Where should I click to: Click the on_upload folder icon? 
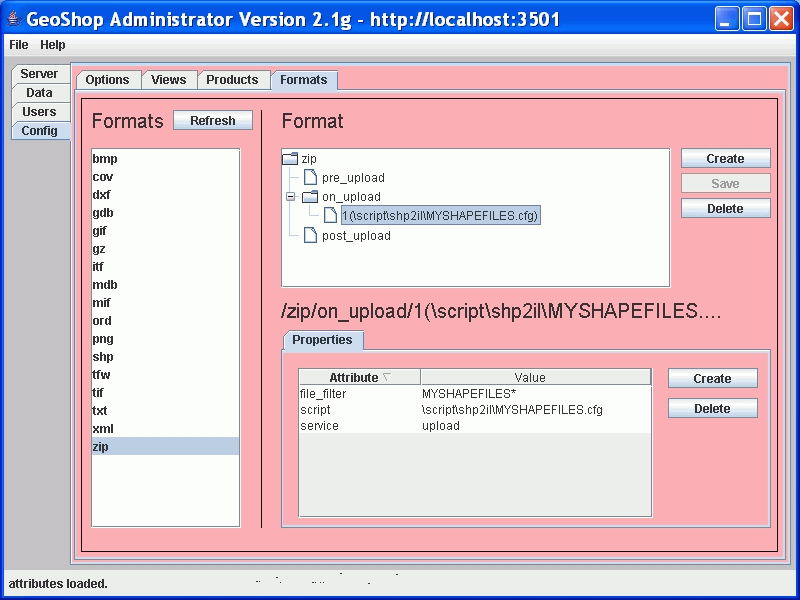(x=310, y=196)
